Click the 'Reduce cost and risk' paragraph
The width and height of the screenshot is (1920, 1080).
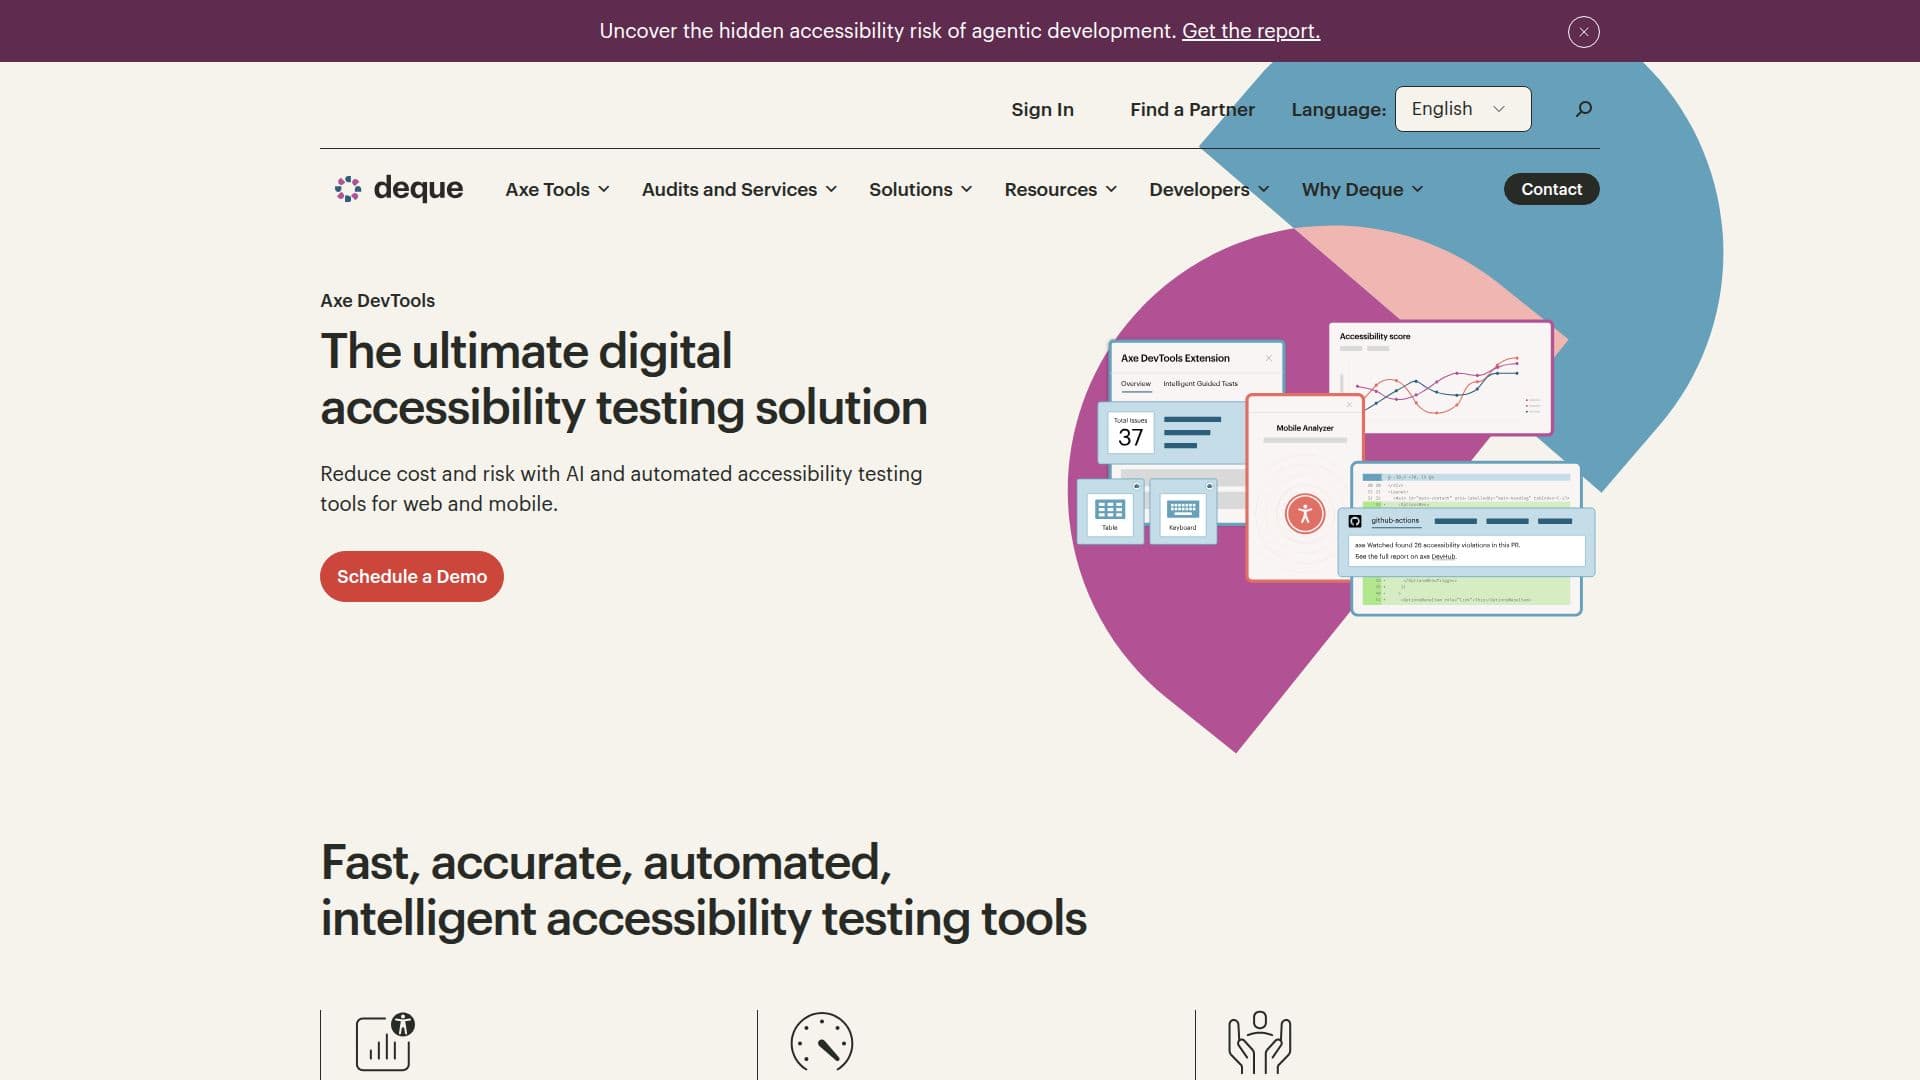[621, 489]
